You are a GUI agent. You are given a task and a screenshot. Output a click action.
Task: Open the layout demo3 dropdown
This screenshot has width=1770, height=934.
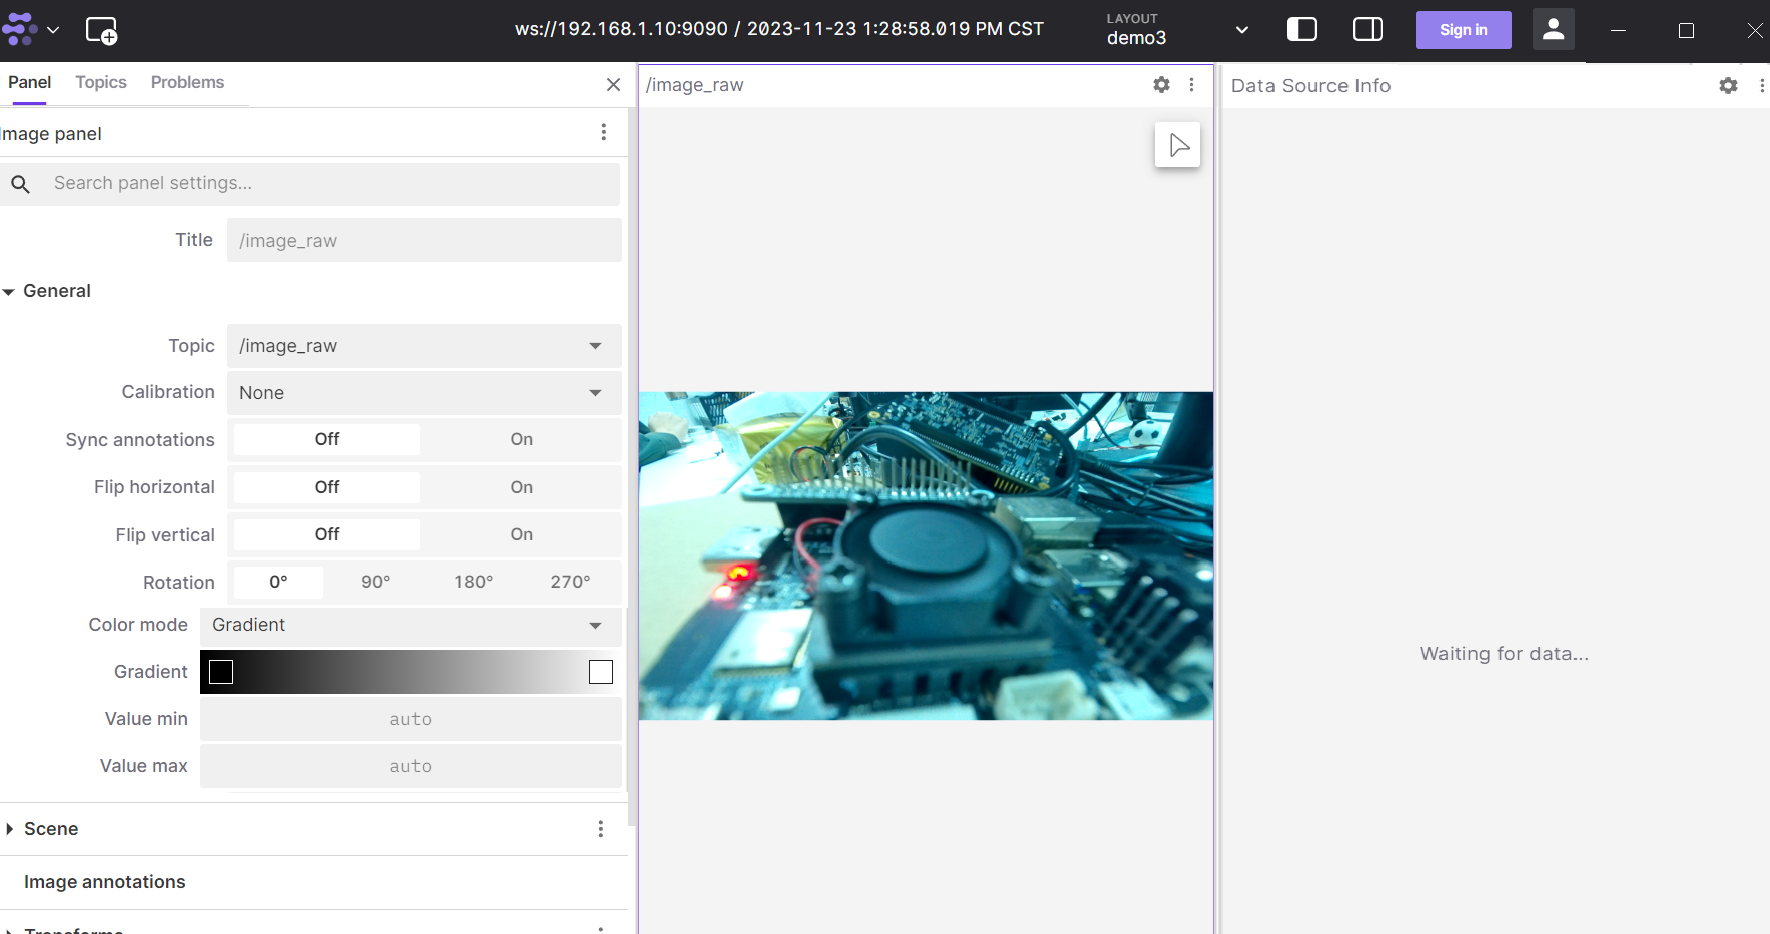tap(1177, 30)
